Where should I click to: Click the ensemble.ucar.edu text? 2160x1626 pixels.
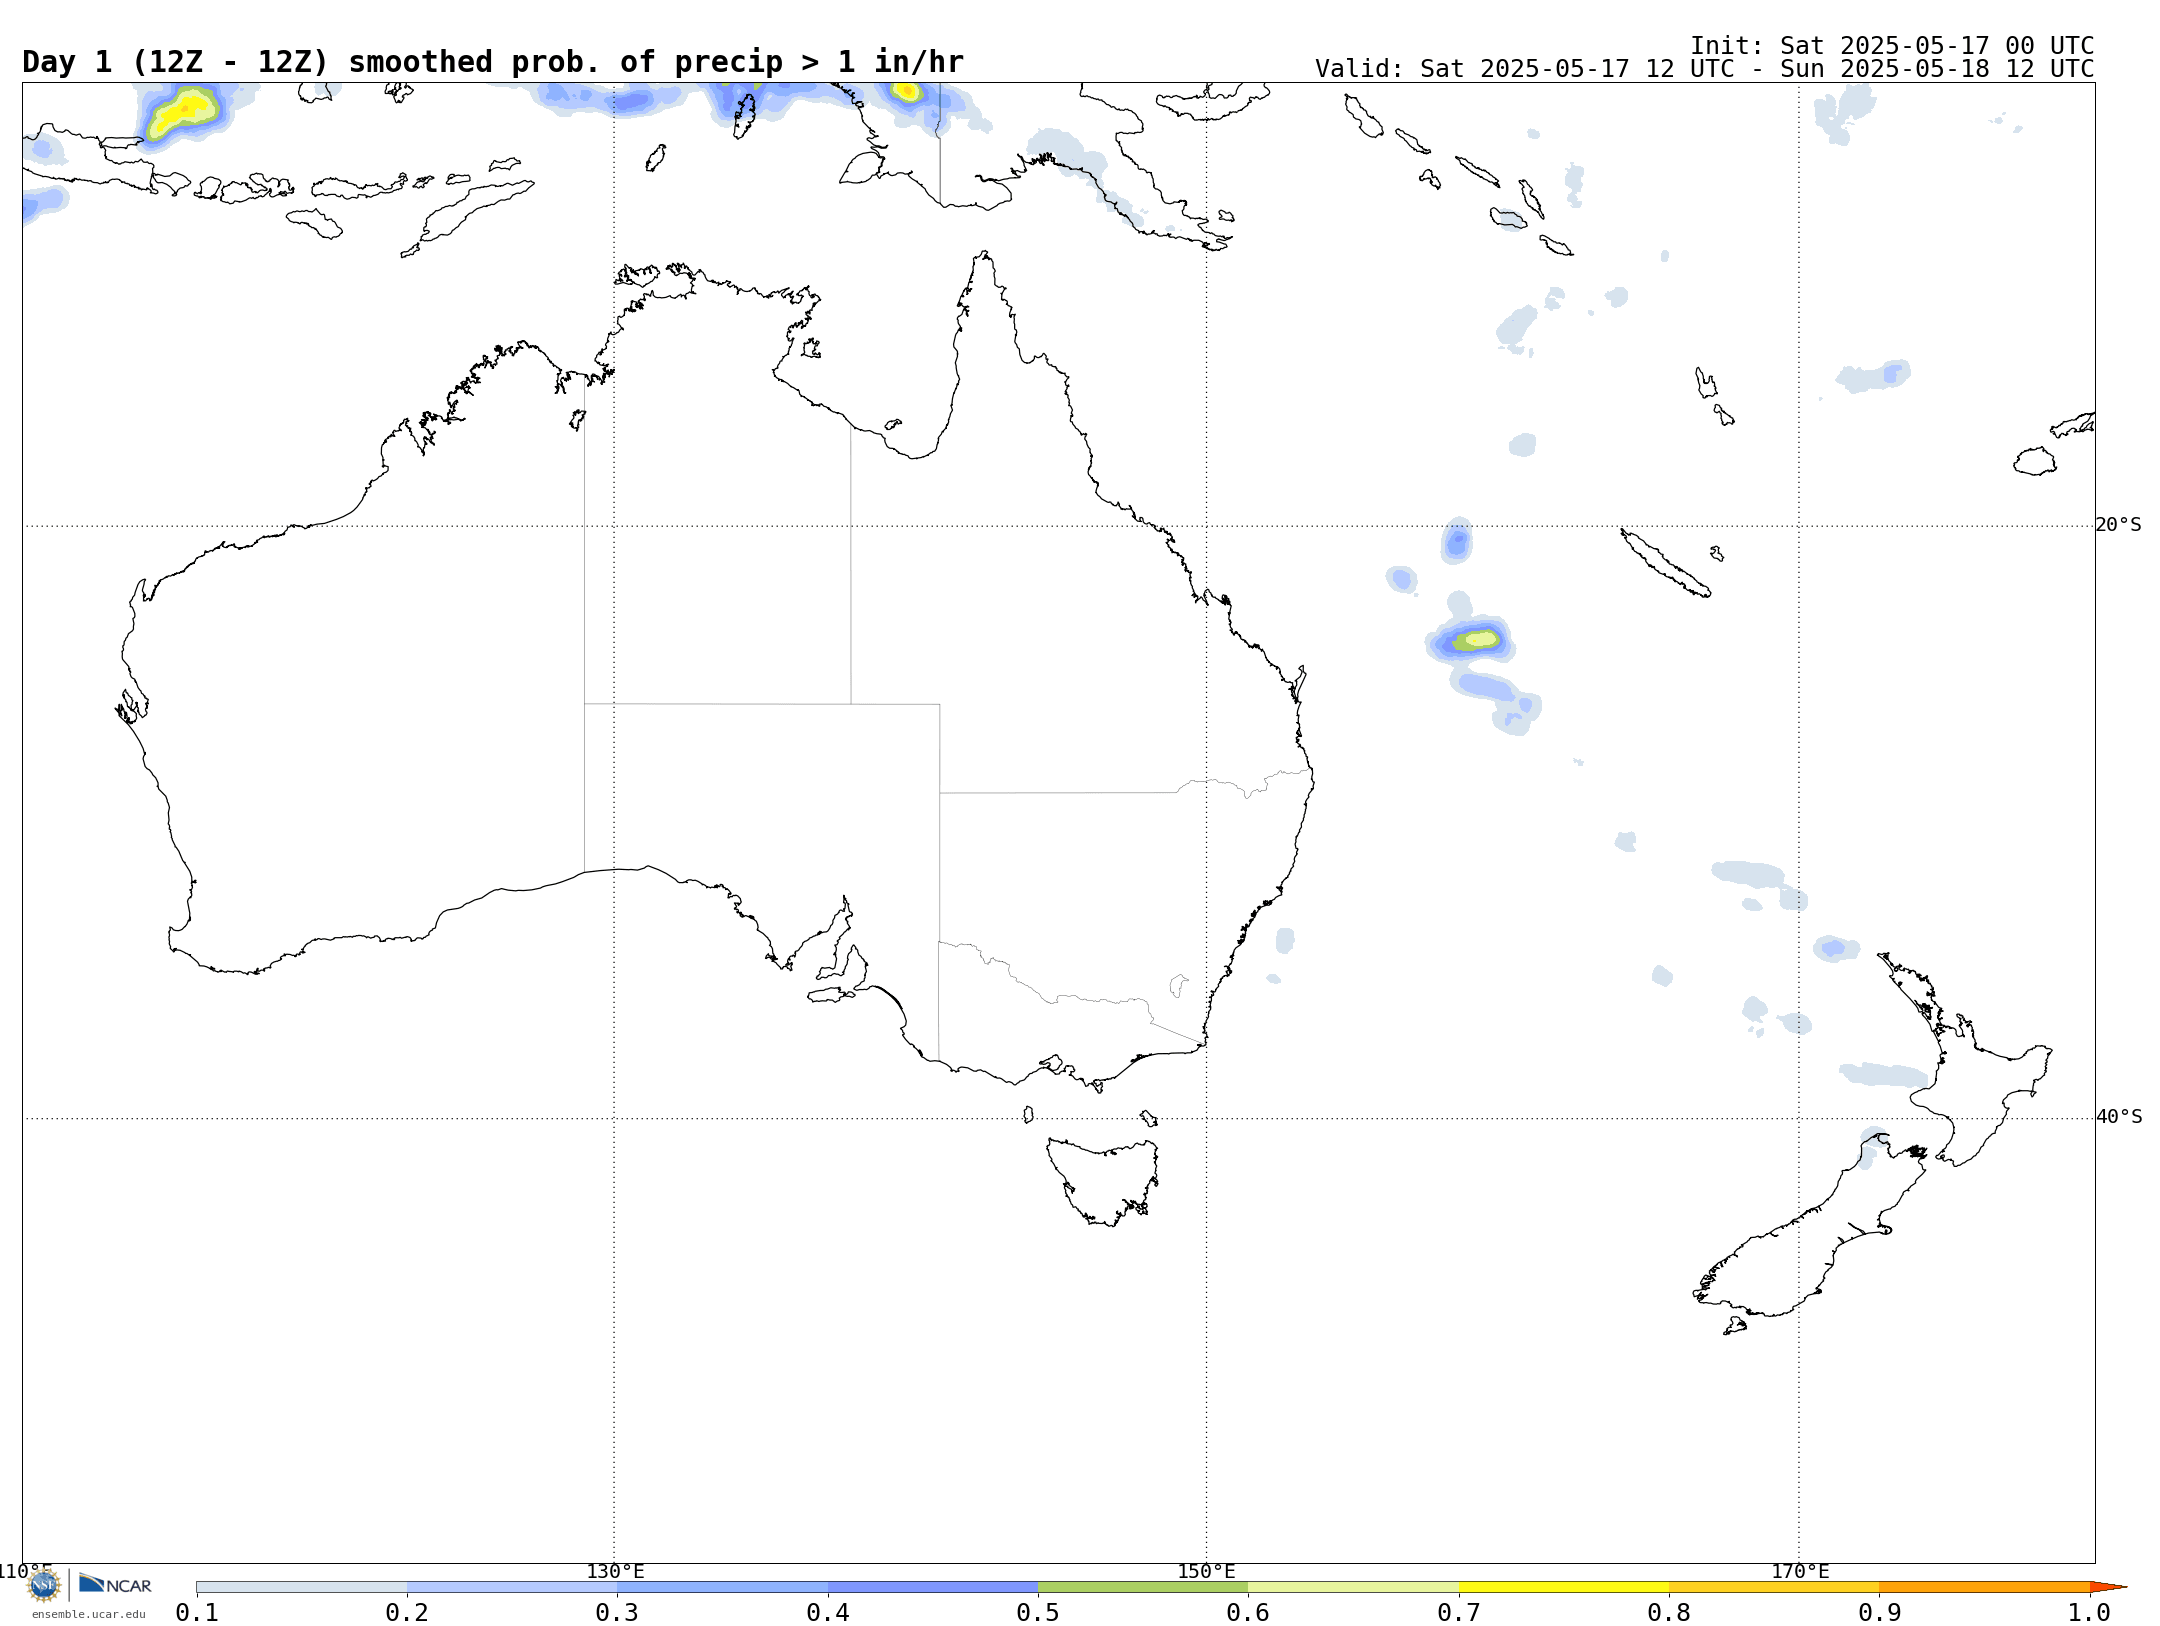point(88,1614)
